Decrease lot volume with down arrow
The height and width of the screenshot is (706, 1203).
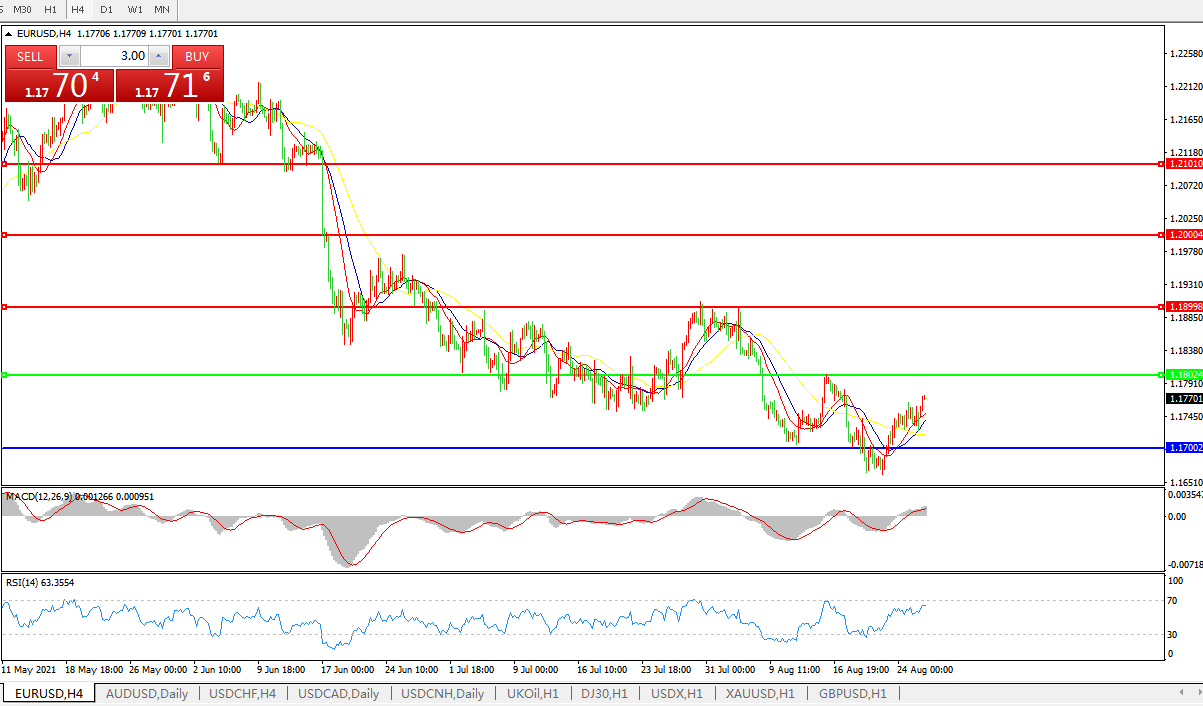69,56
